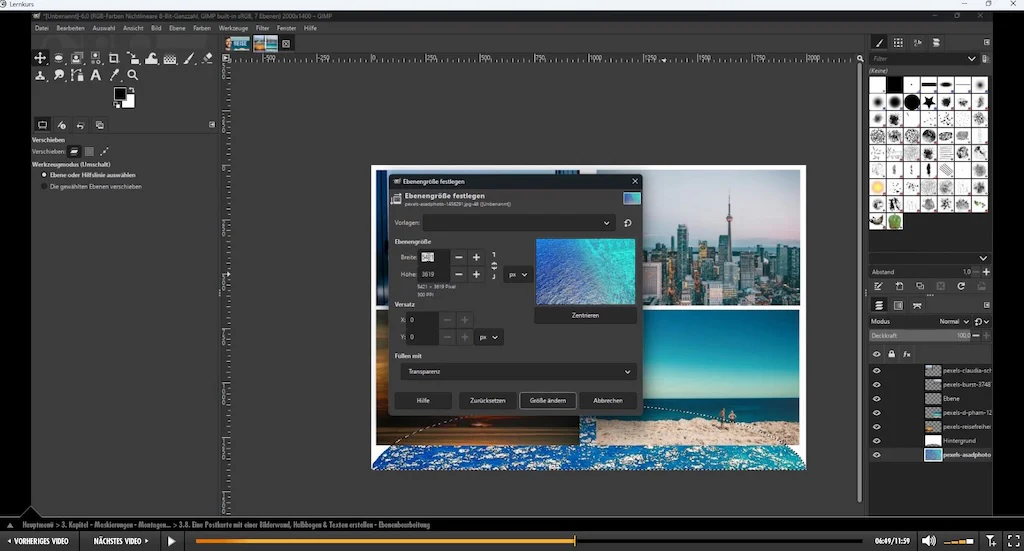The height and width of the screenshot is (551, 1024).
Task: Click 'Größe ändern' to resize layer
Action: (548, 400)
